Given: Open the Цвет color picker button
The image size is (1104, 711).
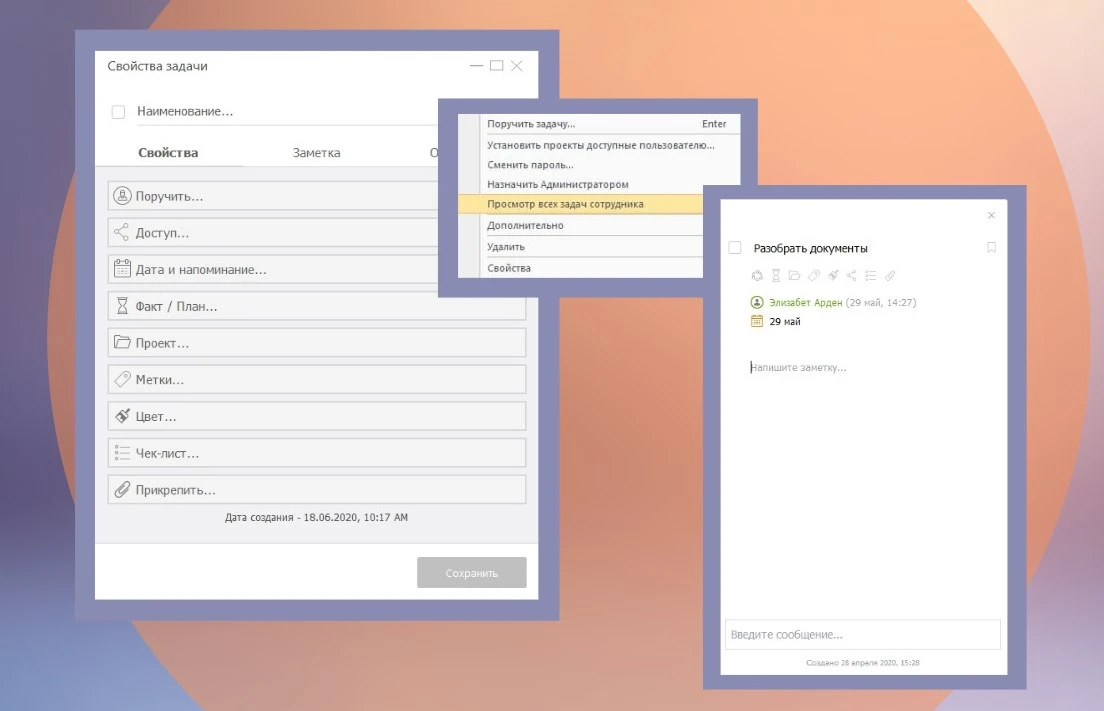Looking at the screenshot, I should (316, 416).
